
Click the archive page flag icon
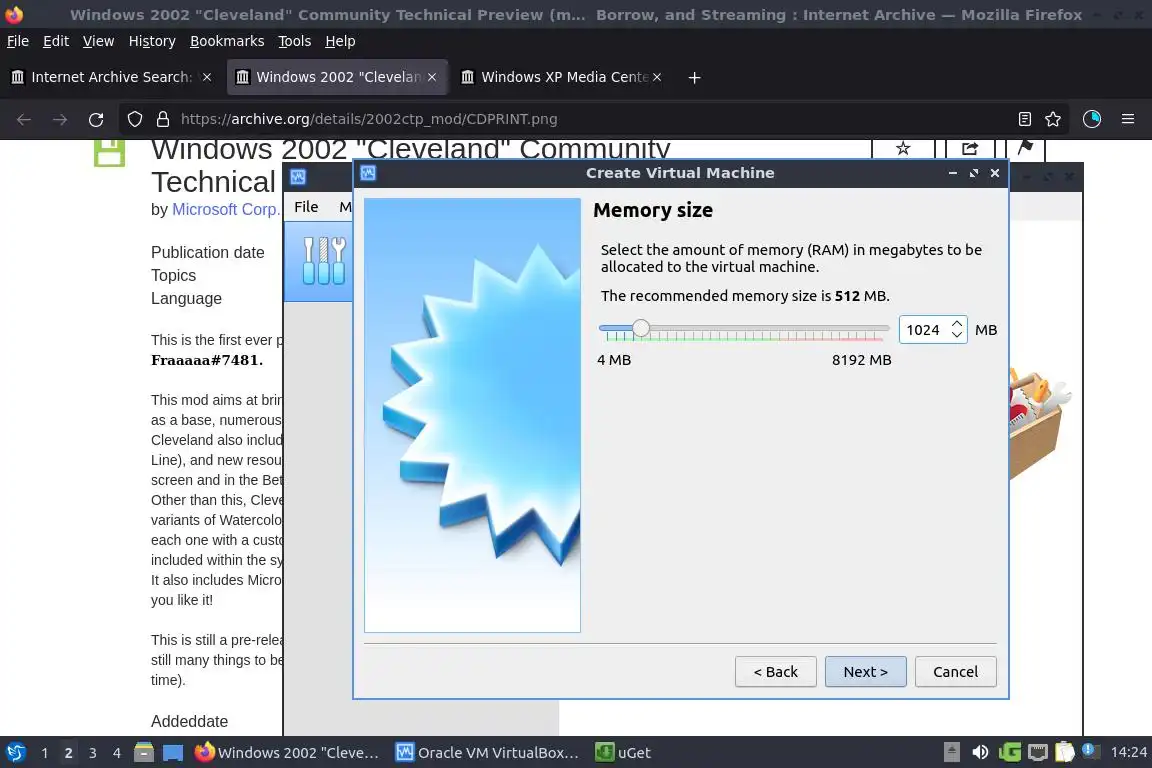[1025, 148]
